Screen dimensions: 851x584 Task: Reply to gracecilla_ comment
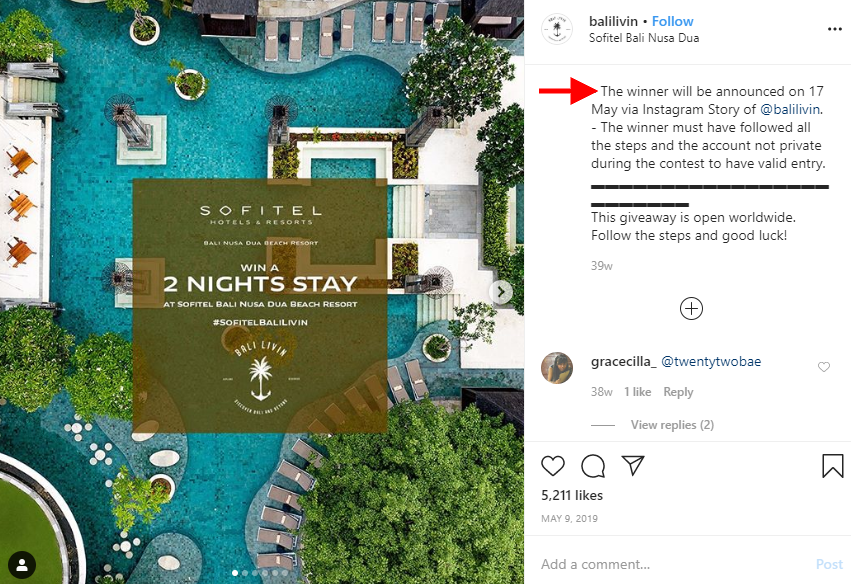coord(678,392)
